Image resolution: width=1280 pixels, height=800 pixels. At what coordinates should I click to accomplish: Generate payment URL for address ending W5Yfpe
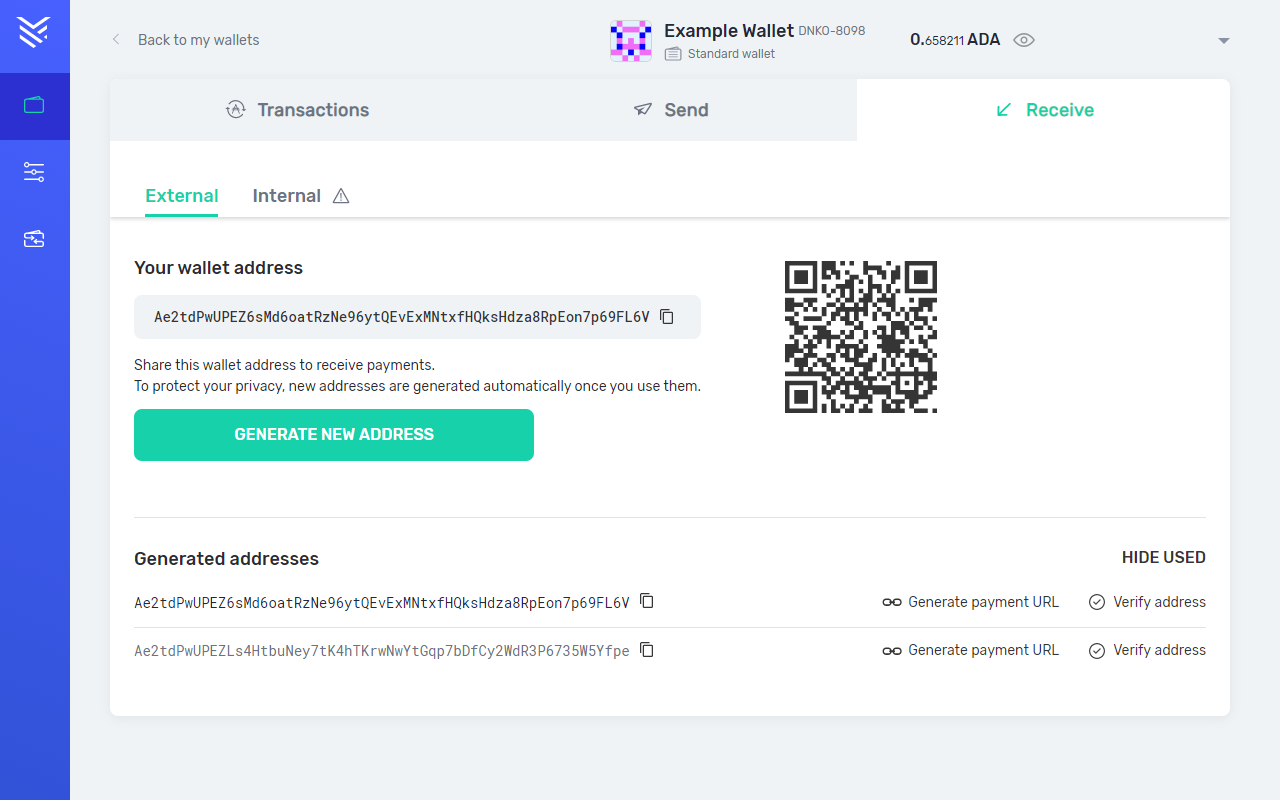coord(970,650)
